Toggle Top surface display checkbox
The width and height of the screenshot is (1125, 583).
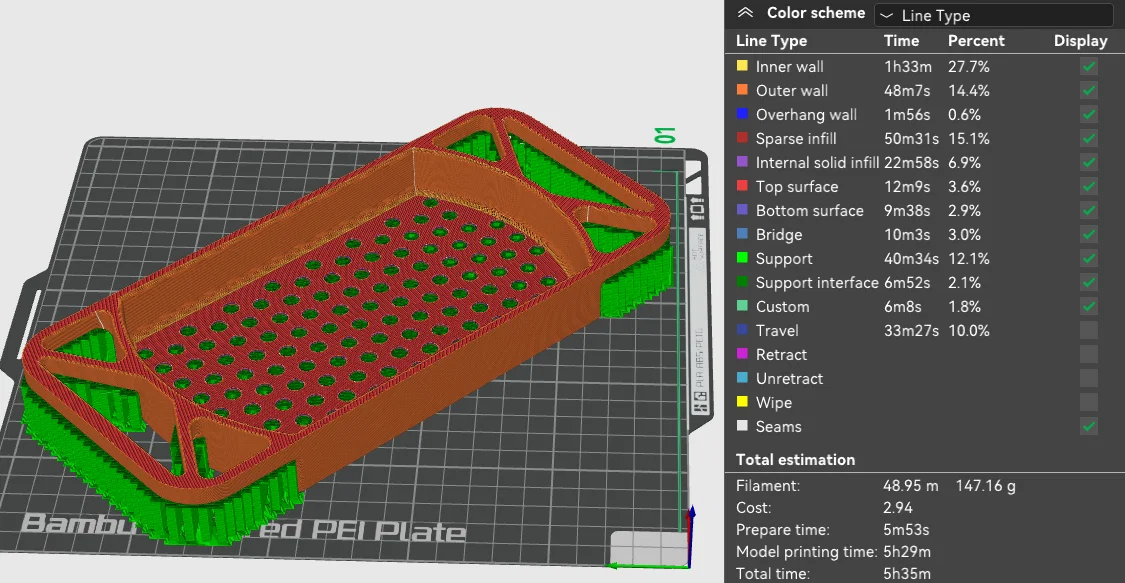1088,186
